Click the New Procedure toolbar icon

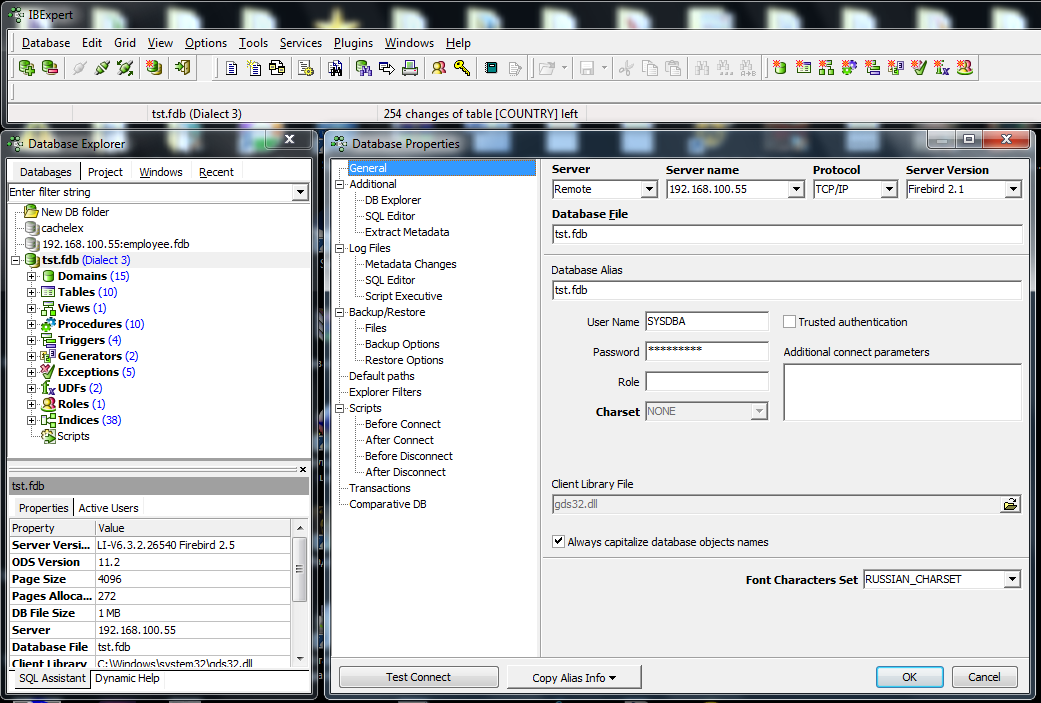(849, 68)
